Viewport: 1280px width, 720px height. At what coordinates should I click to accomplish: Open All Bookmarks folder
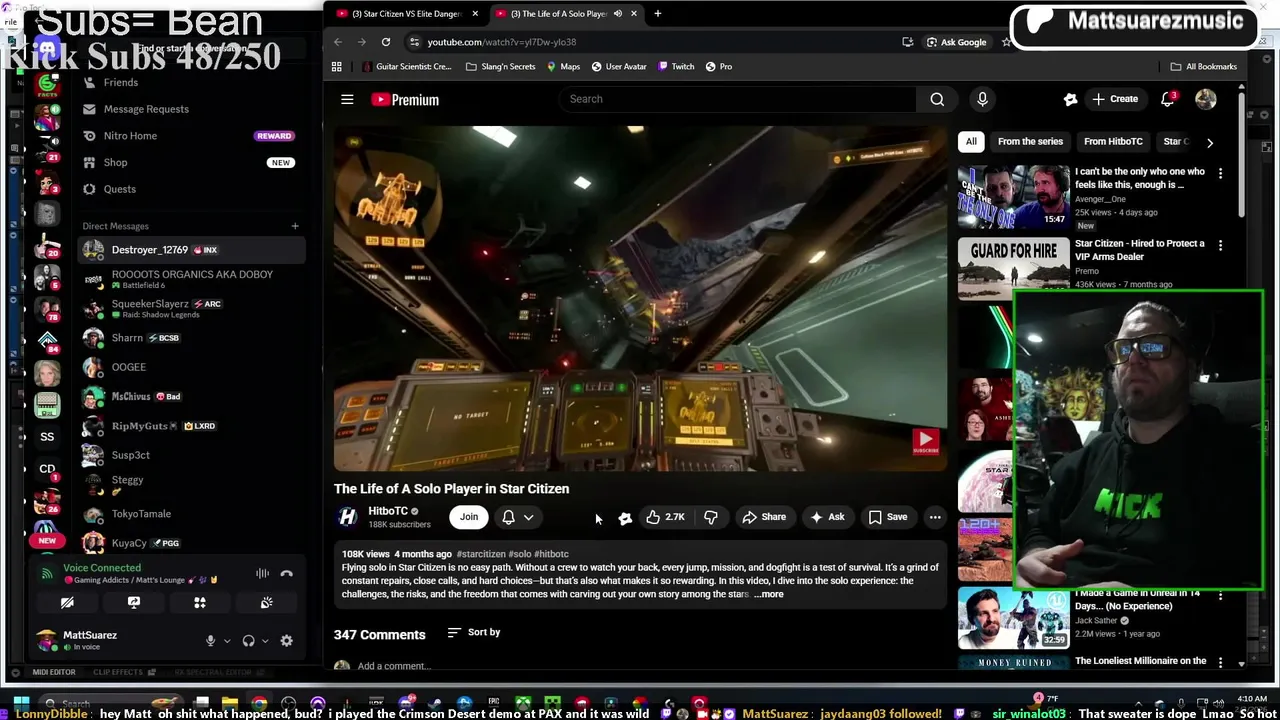[1204, 66]
